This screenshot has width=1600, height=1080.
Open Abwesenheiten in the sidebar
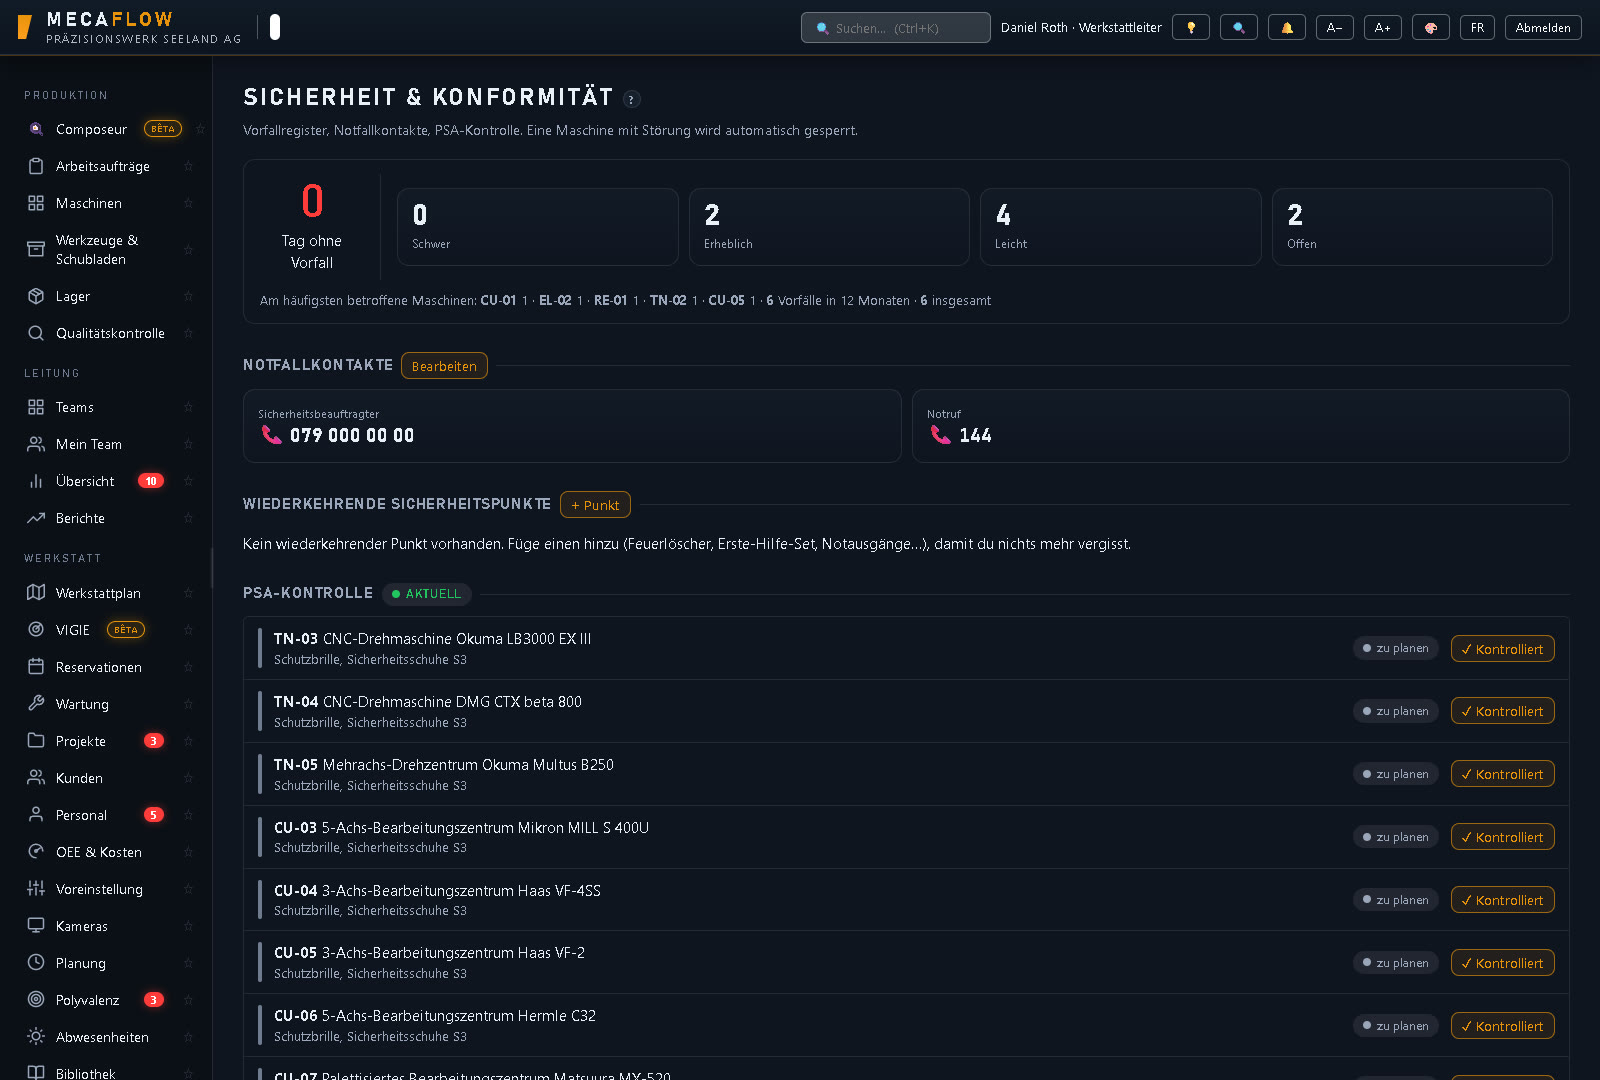click(106, 1037)
